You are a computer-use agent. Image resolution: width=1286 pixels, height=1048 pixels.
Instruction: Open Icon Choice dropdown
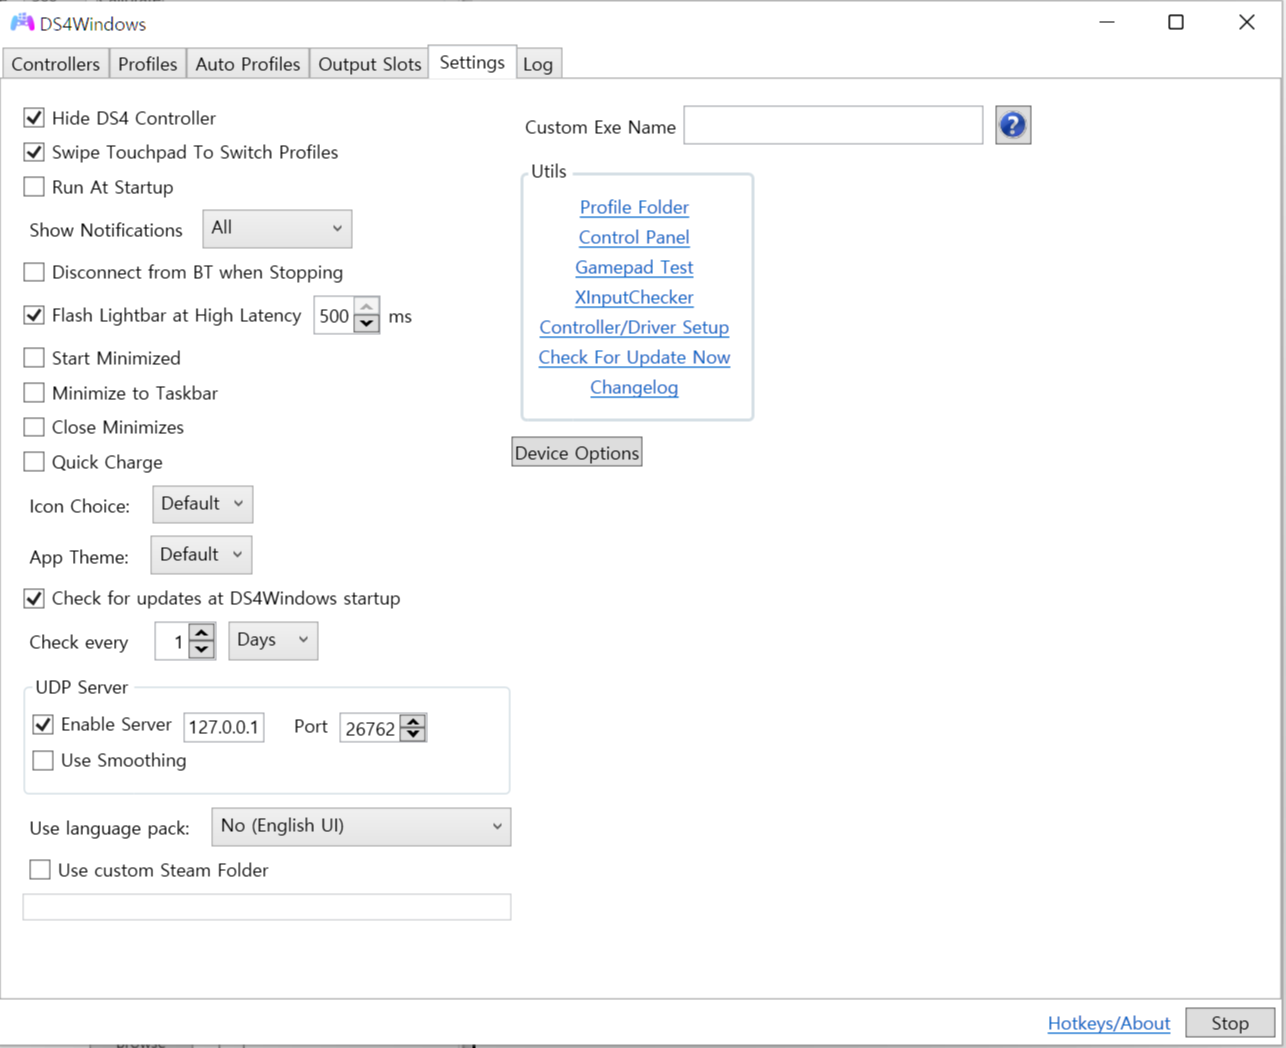(202, 504)
